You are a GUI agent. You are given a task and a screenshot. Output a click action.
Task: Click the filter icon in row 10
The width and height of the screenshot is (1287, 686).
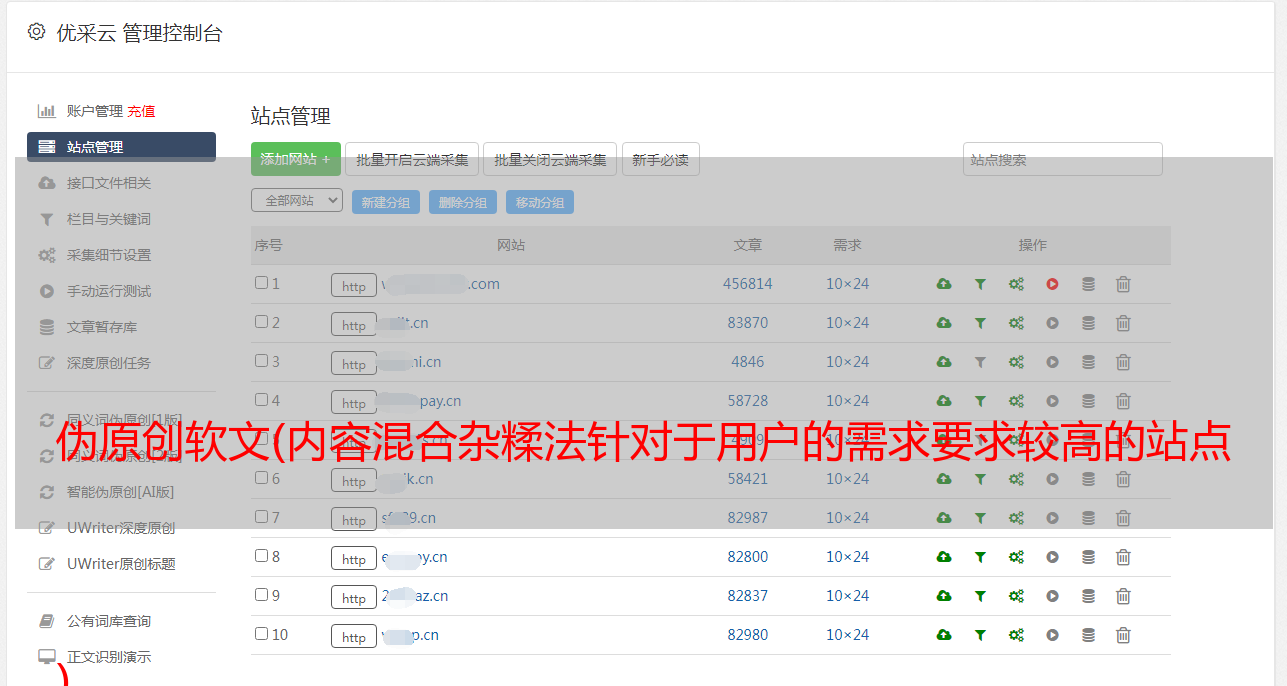pos(980,635)
